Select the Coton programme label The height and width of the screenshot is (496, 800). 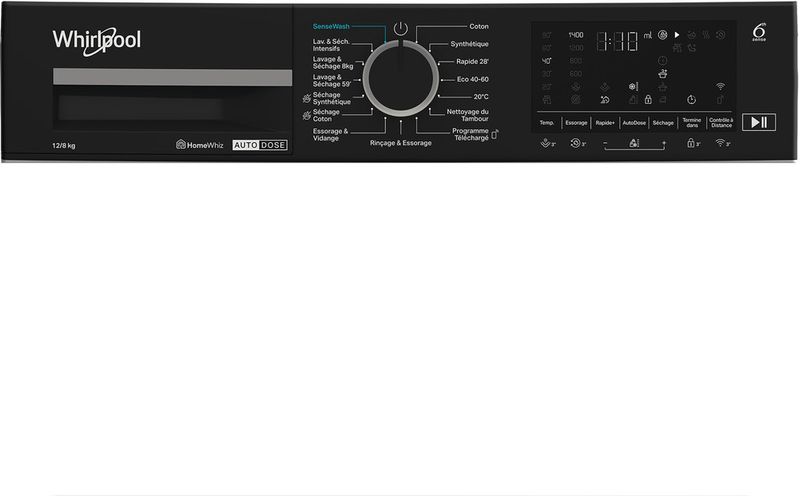tap(478, 26)
